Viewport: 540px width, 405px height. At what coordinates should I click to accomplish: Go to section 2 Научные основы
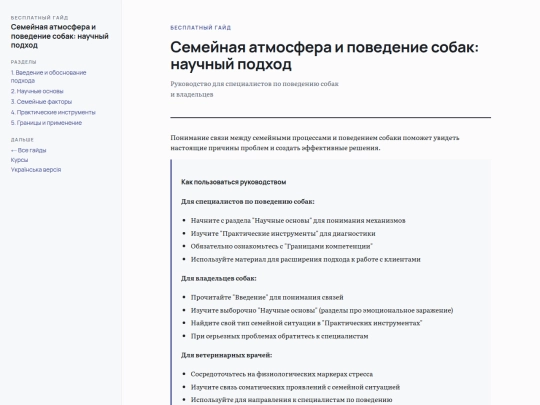click(x=37, y=91)
